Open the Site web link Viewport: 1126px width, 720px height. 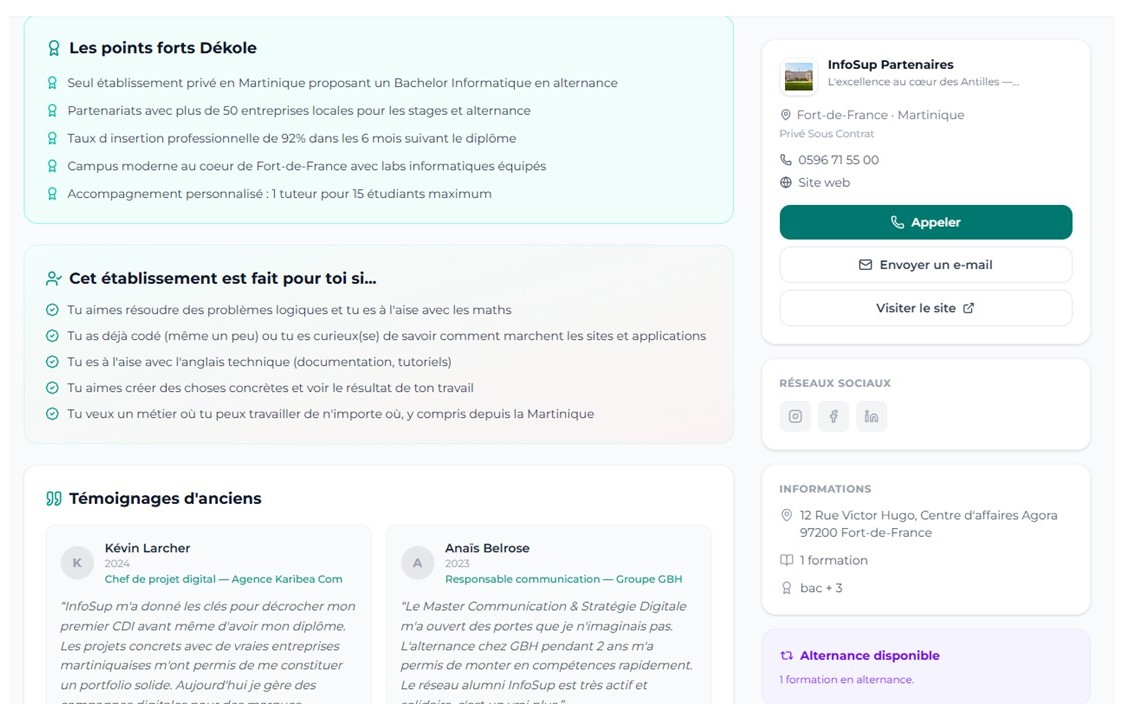(823, 183)
